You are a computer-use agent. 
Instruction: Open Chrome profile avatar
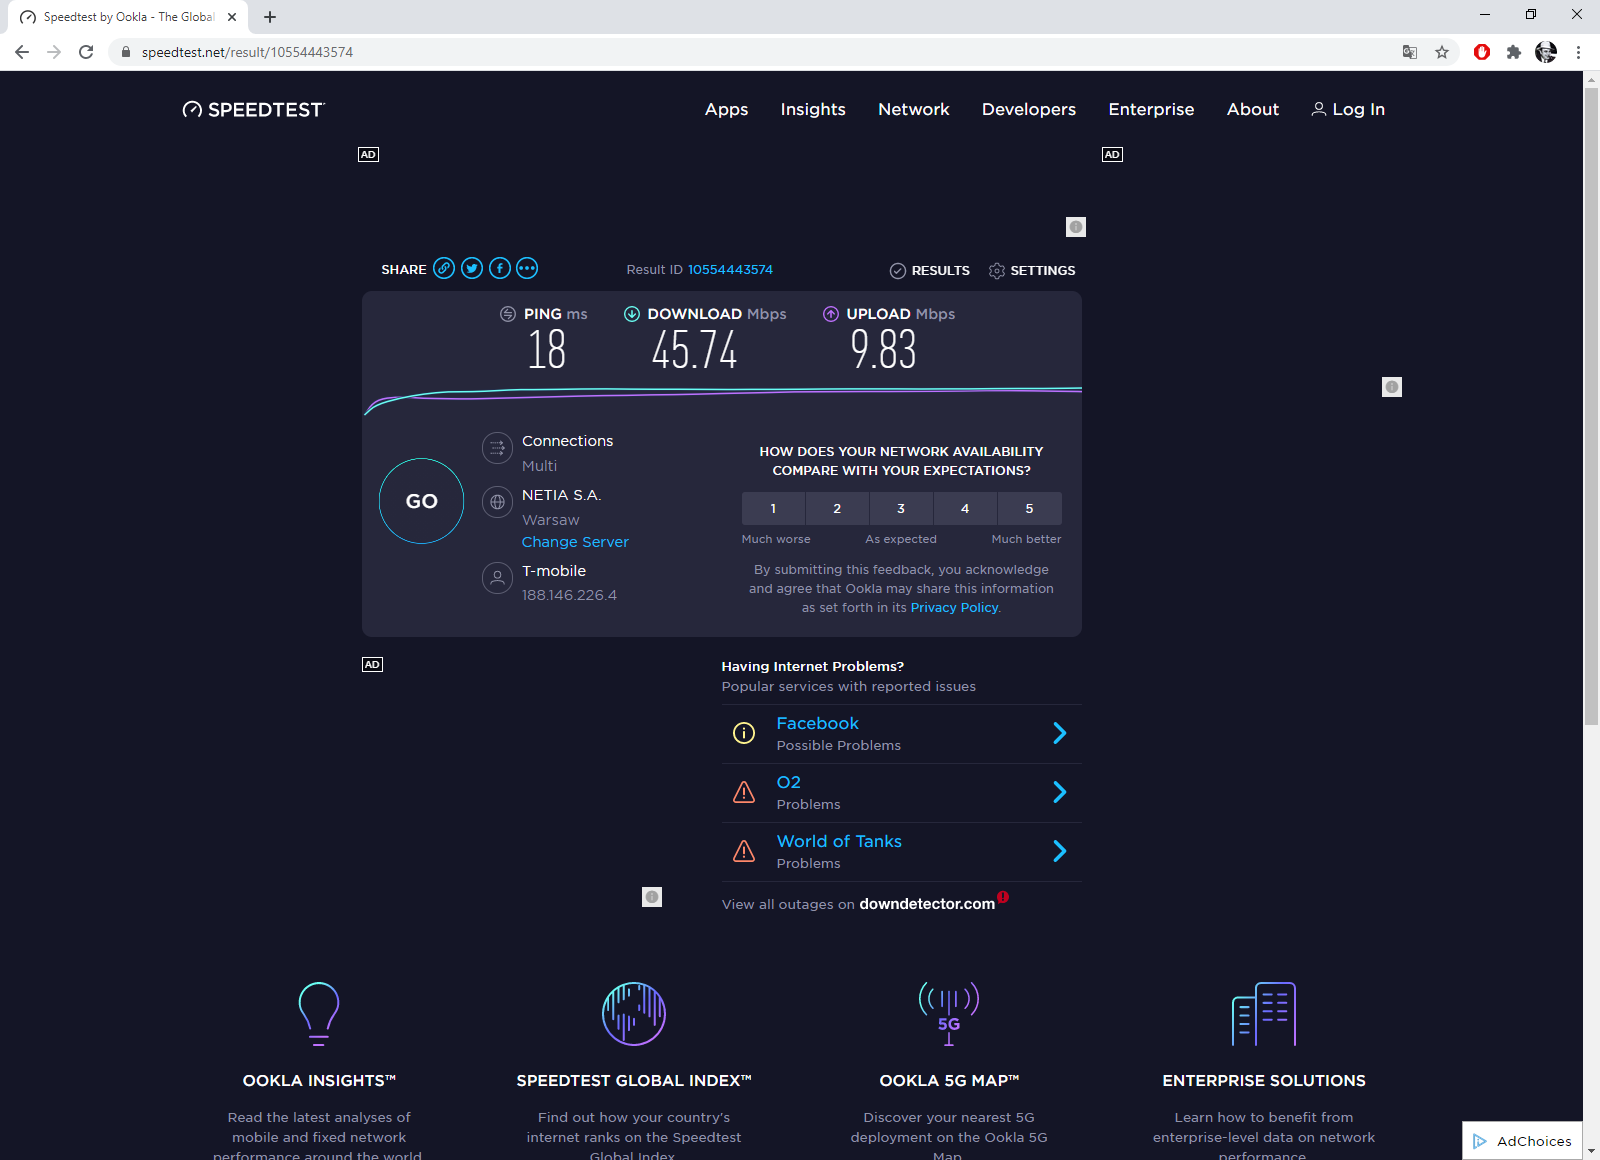pyautogui.click(x=1546, y=52)
